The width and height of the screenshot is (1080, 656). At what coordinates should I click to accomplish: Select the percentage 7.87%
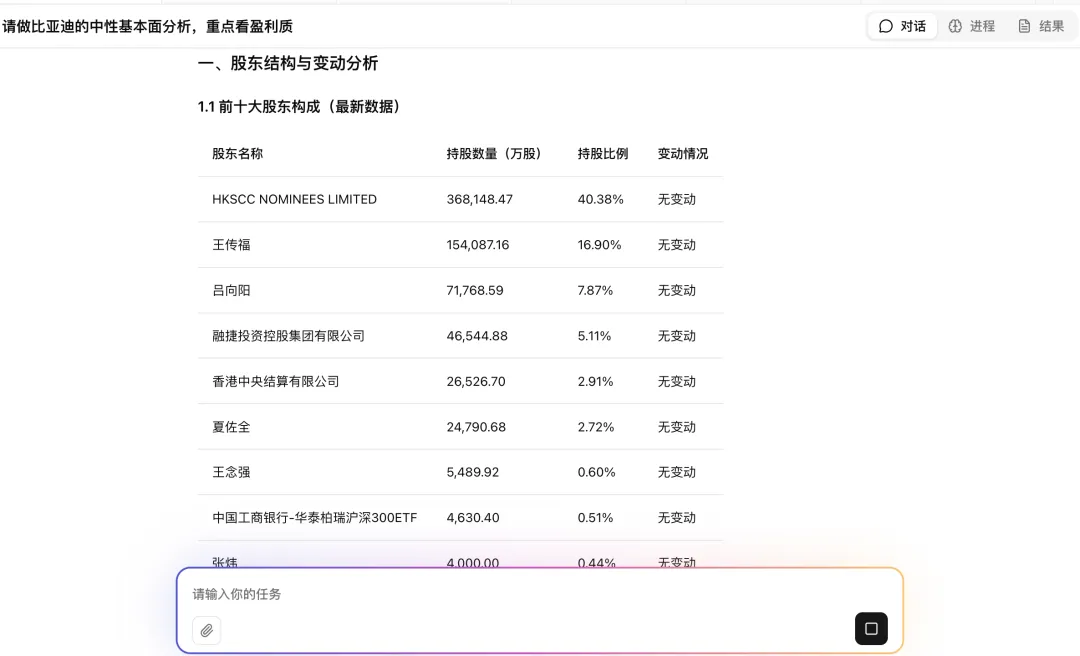tap(595, 290)
